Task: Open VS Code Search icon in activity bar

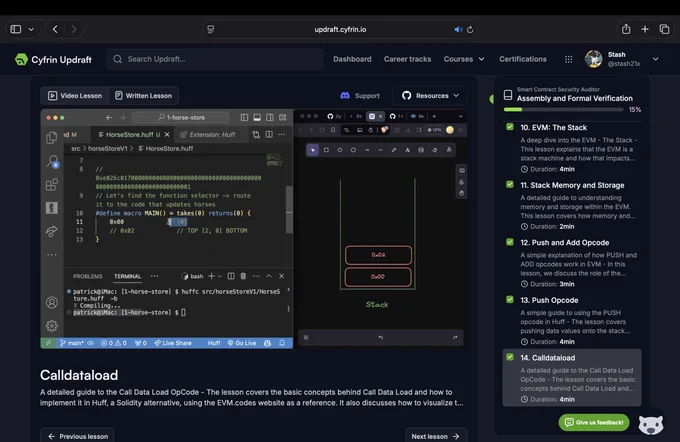Action: coord(52,161)
